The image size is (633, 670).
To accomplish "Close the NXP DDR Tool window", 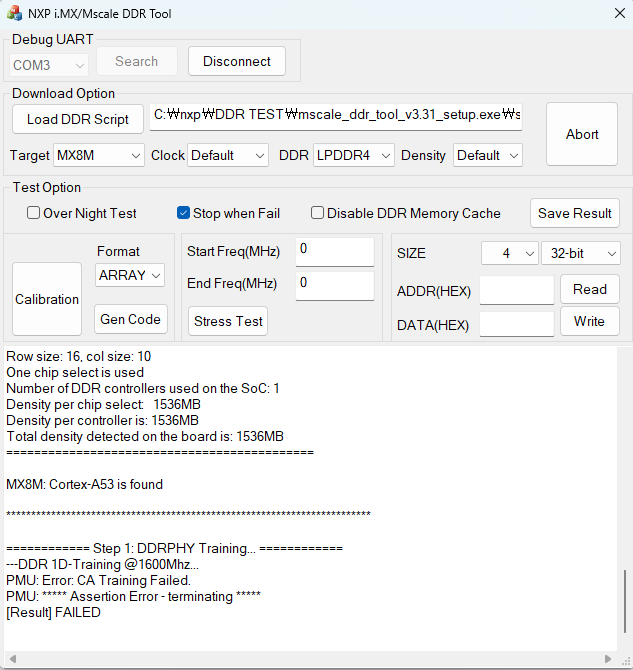I will [x=619, y=13].
